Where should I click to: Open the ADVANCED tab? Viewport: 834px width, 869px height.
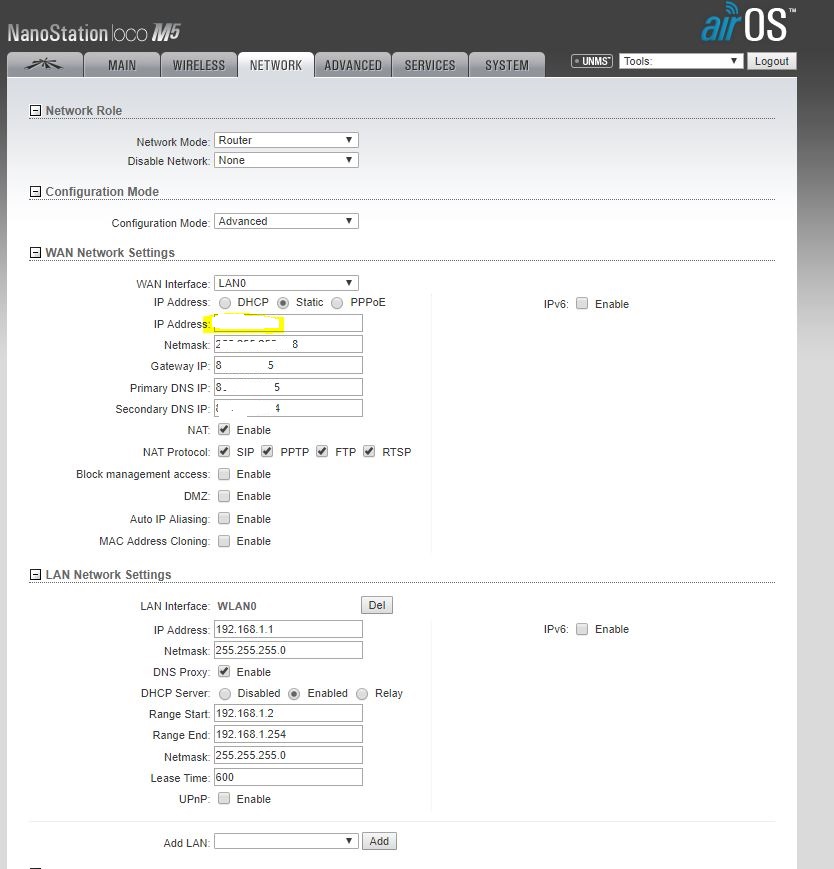click(353, 65)
